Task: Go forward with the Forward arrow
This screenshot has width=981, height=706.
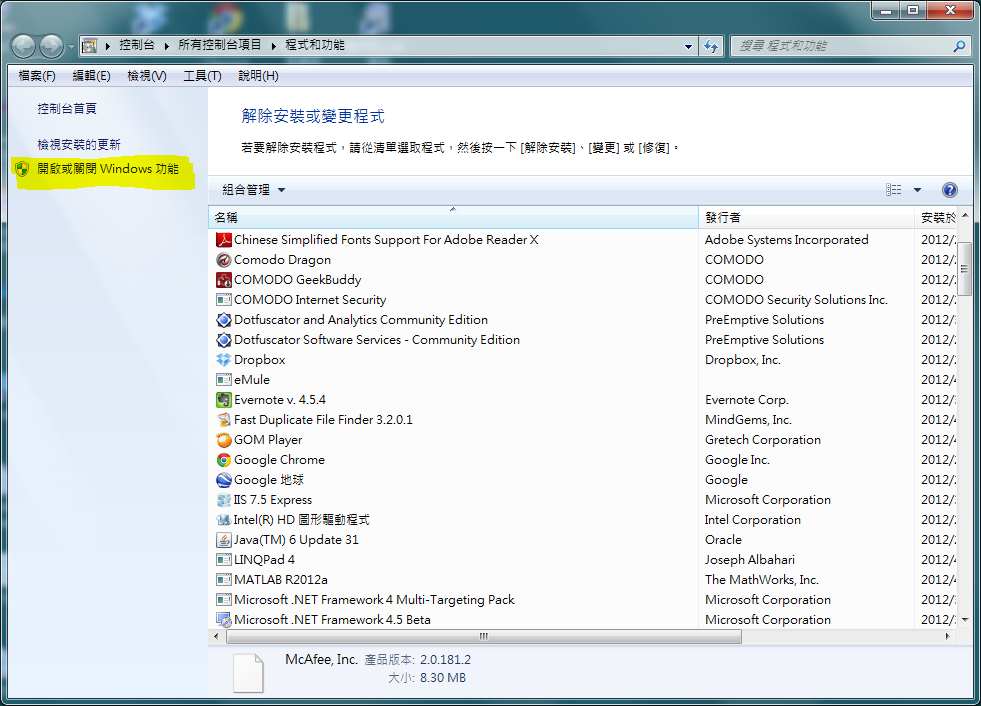Action: (51, 46)
